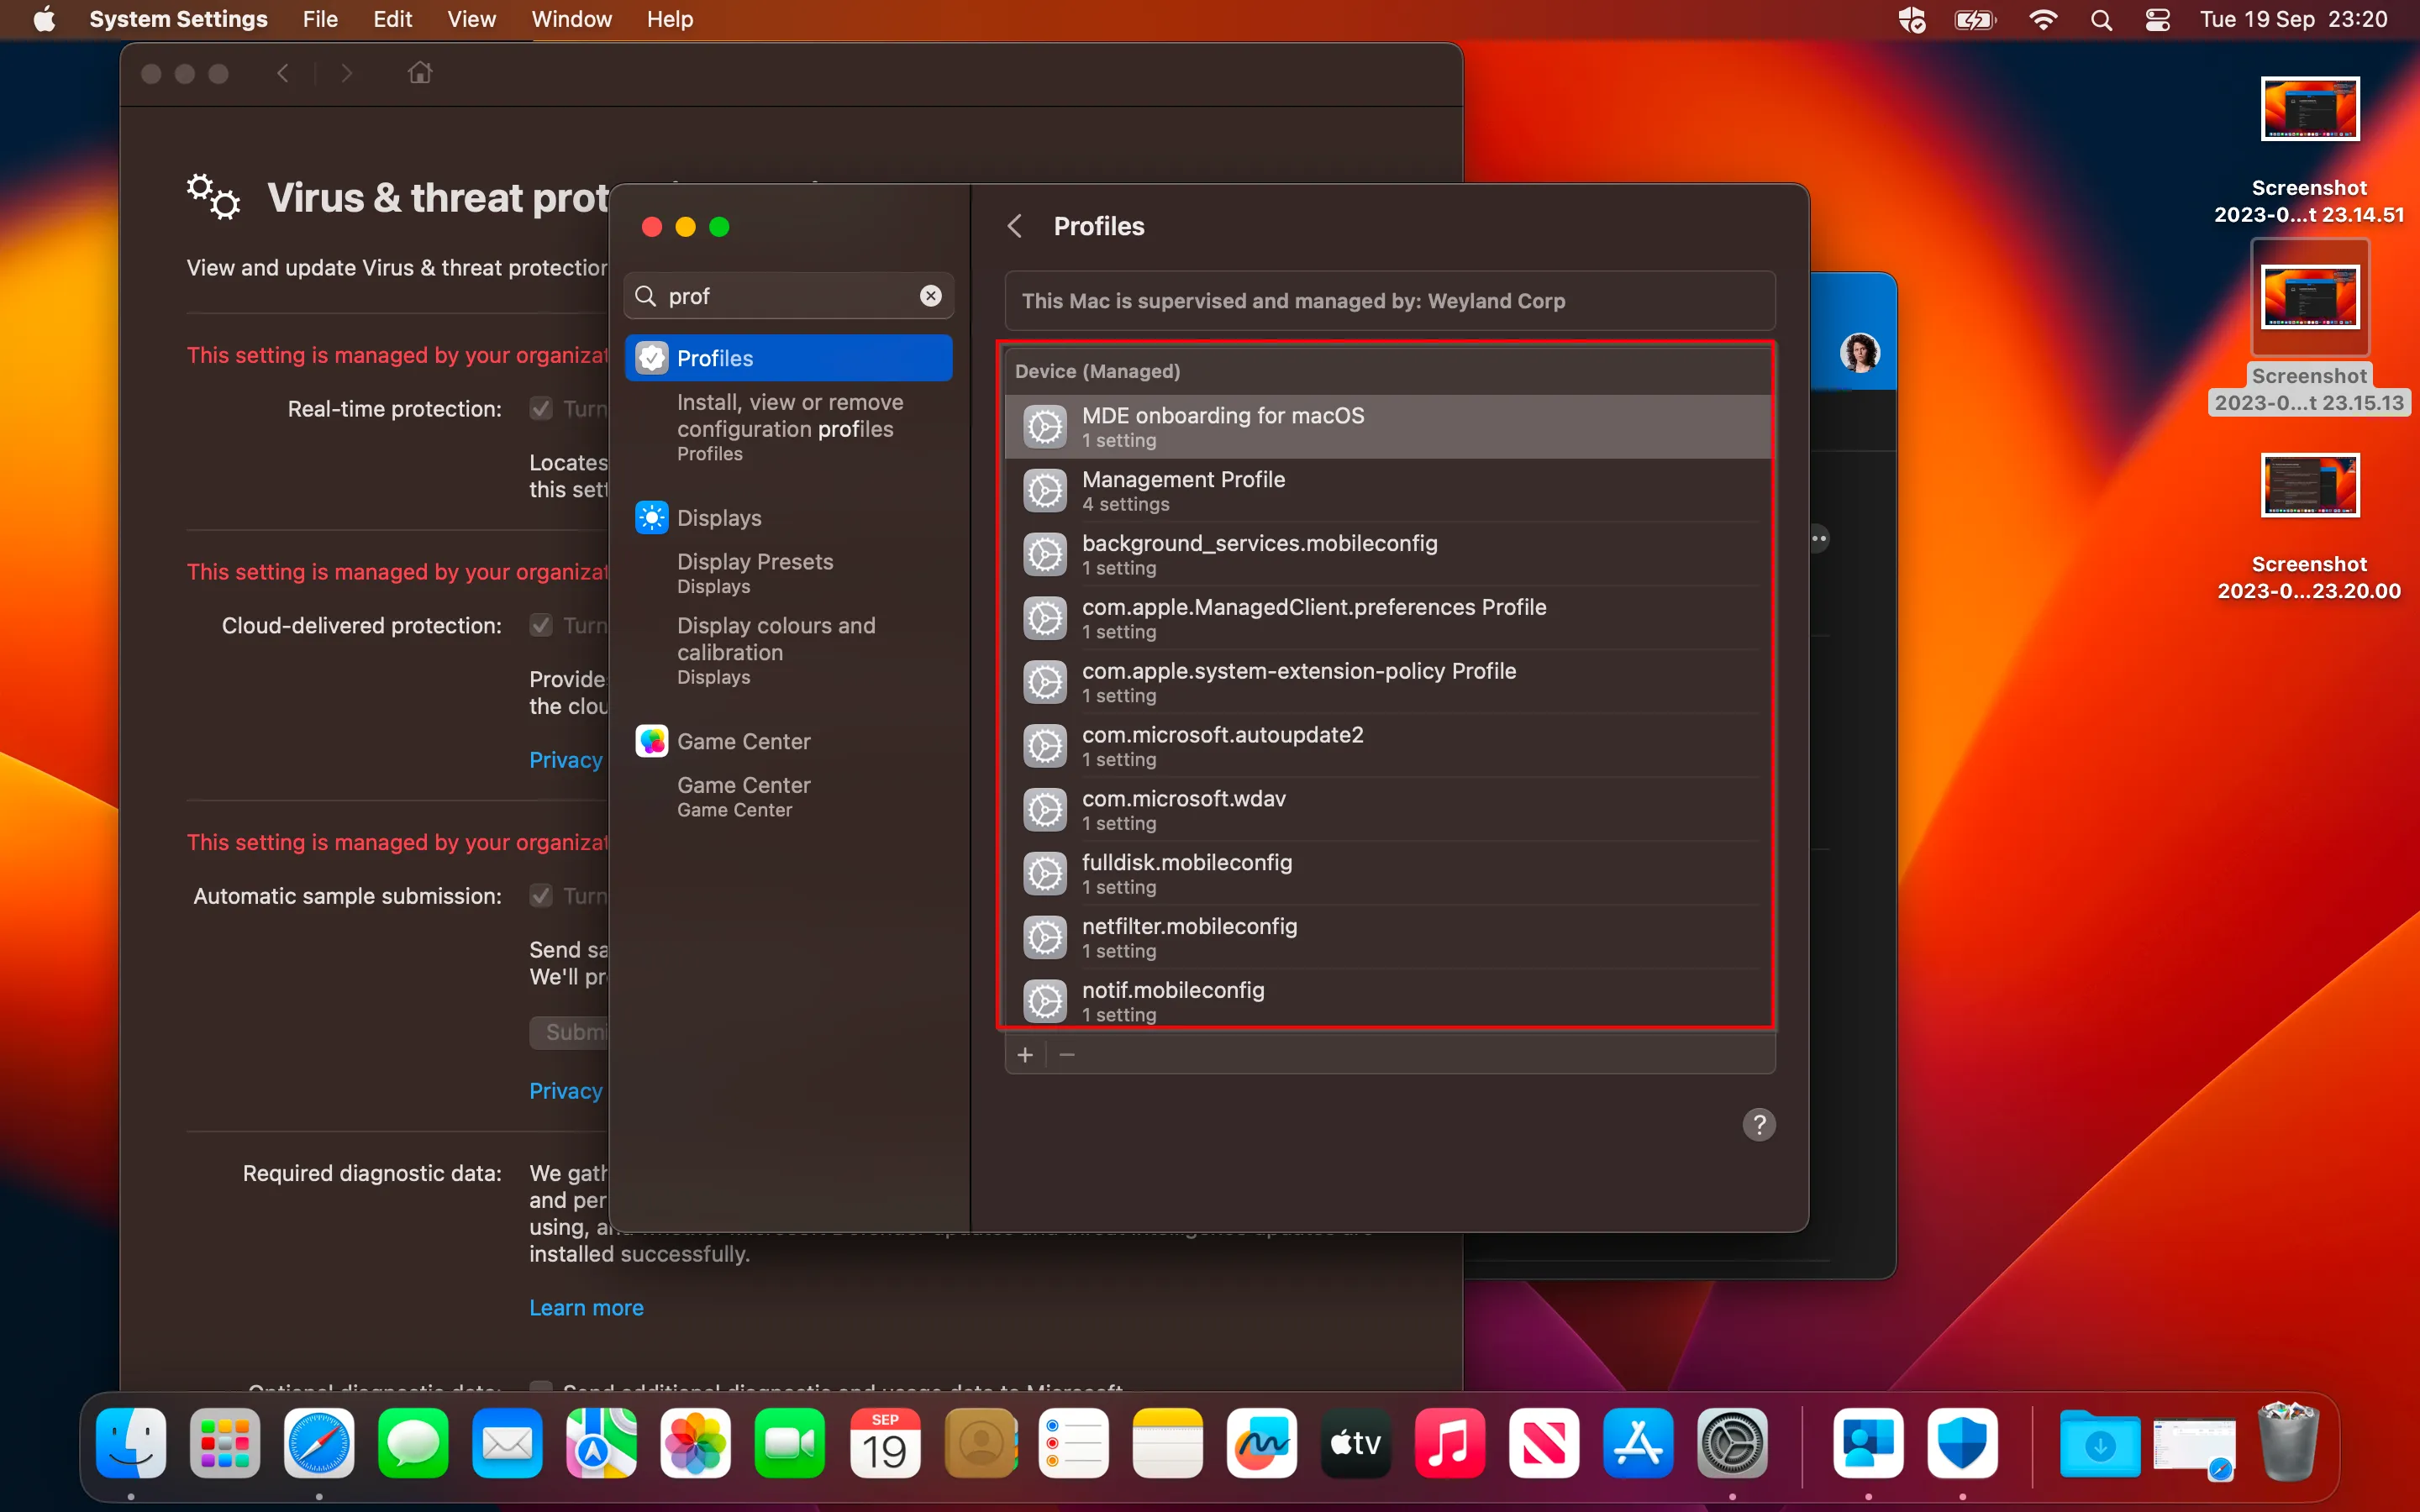This screenshot has width=2420, height=1512.
Task: Open Photos from the Dock
Action: tap(696, 1443)
